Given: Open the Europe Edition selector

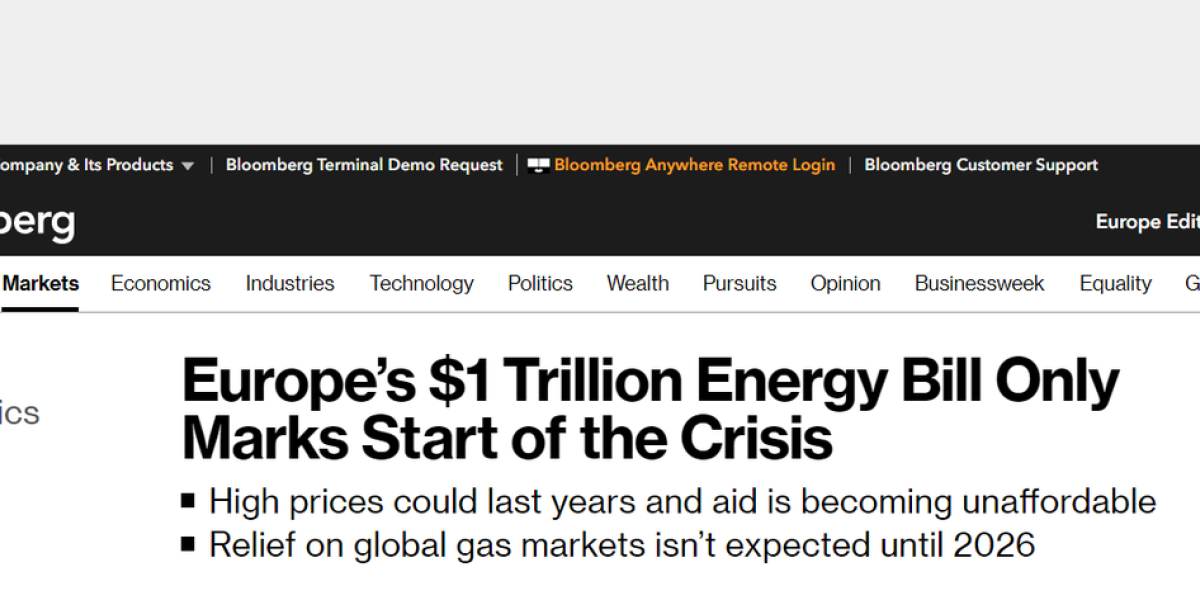Looking at the screenshot, I should (1147, 221).
